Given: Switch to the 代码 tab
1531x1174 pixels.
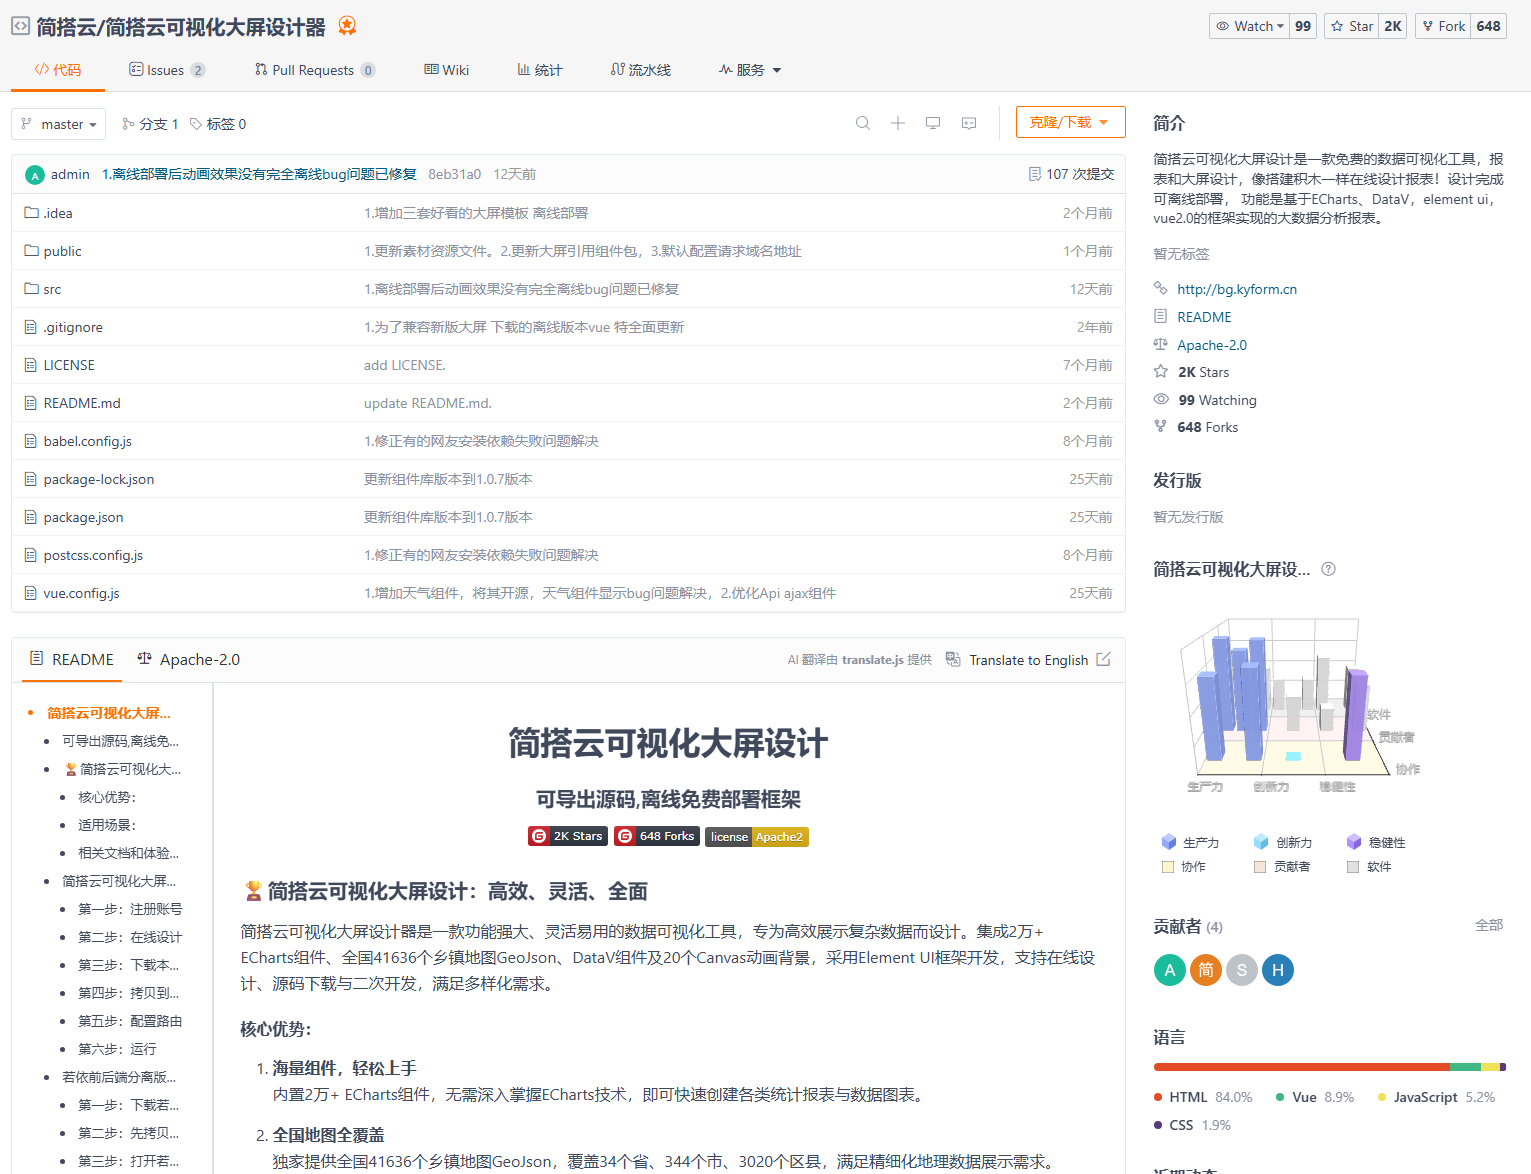Looking at the screenshot, I should [x=57, y=70].
